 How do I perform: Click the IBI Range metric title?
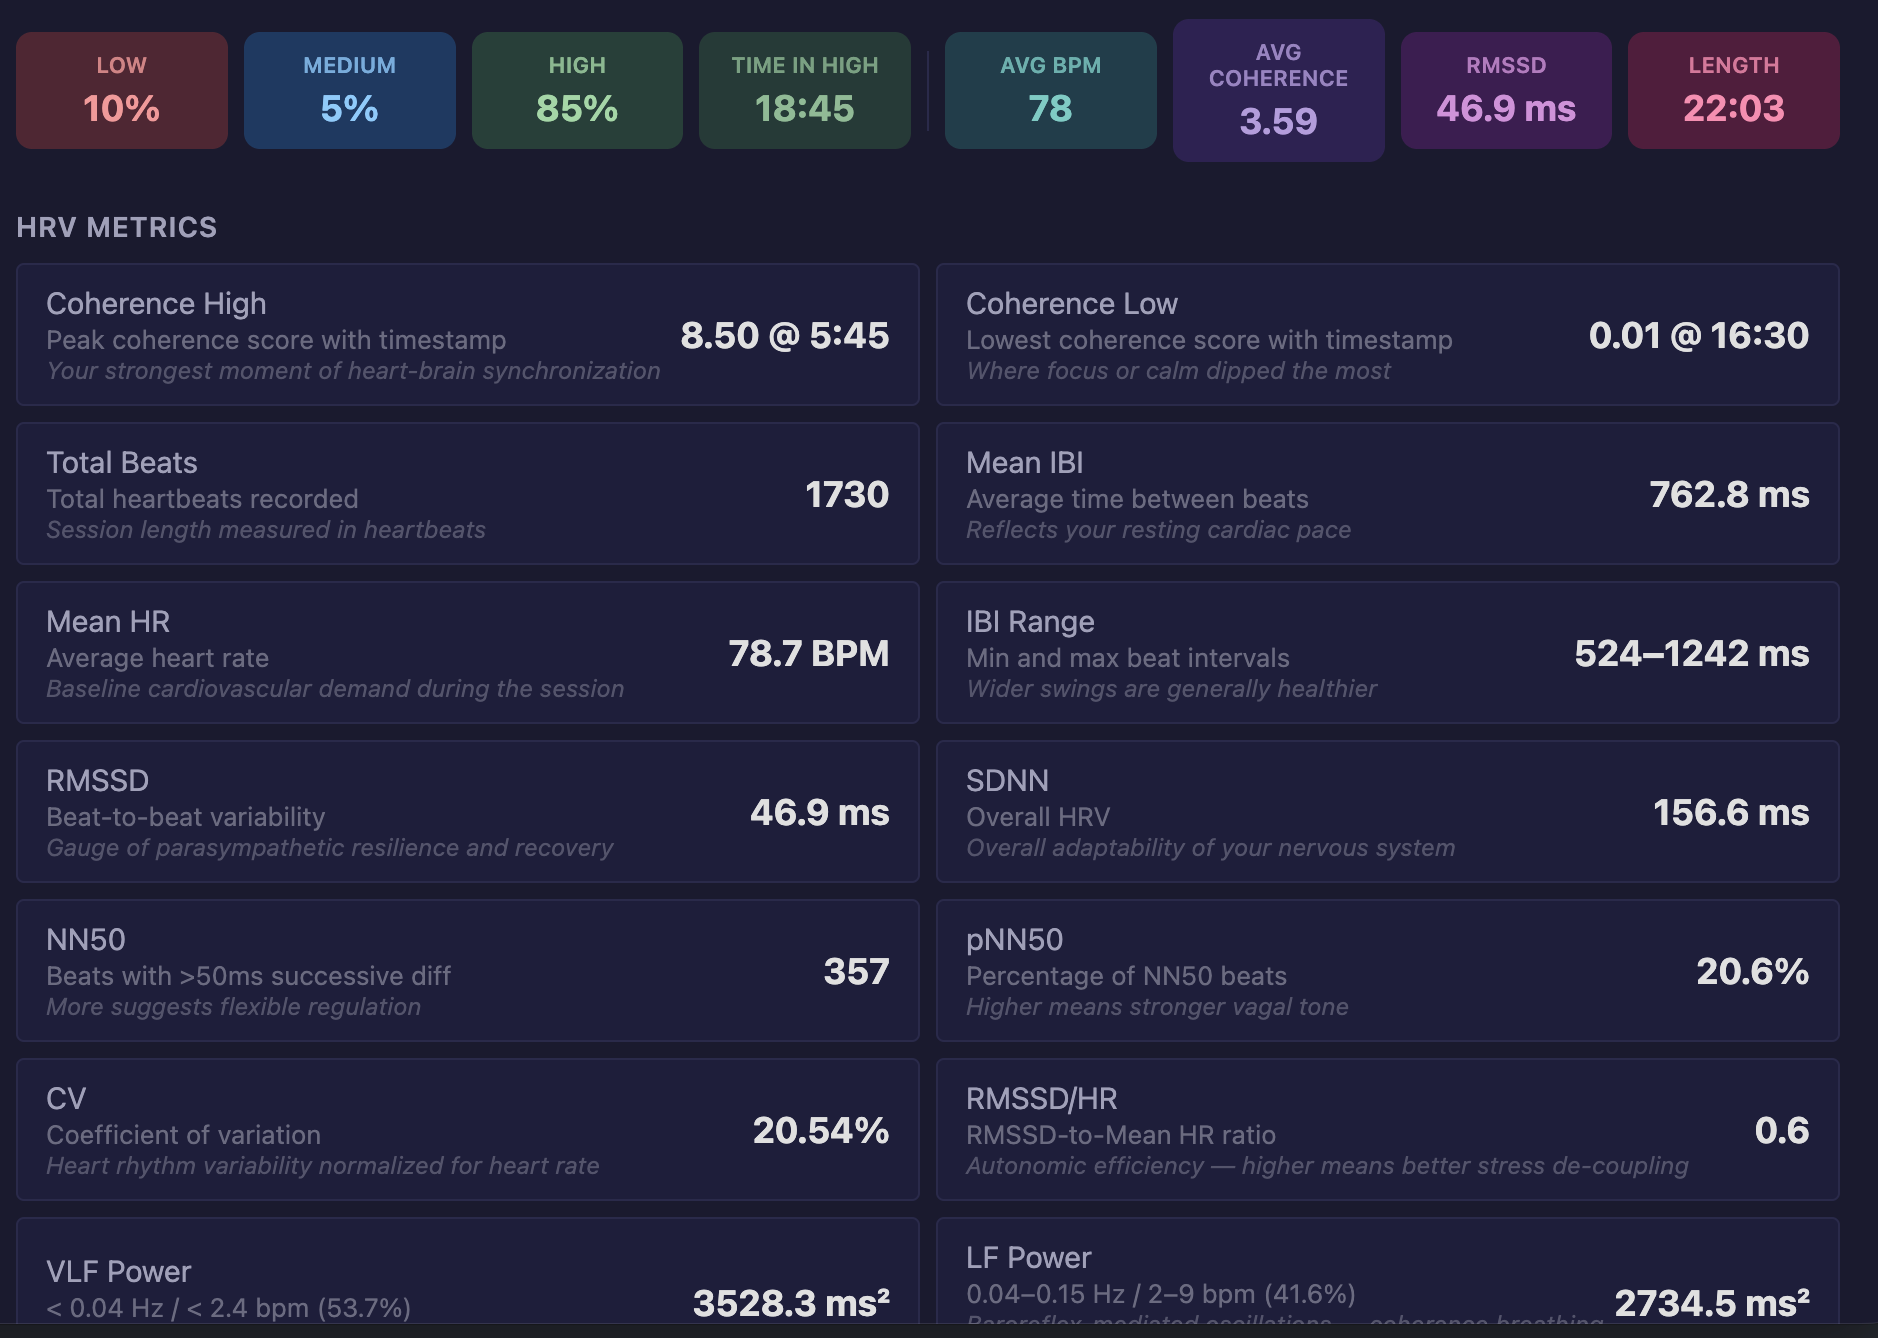click(x=1030, y=622)
